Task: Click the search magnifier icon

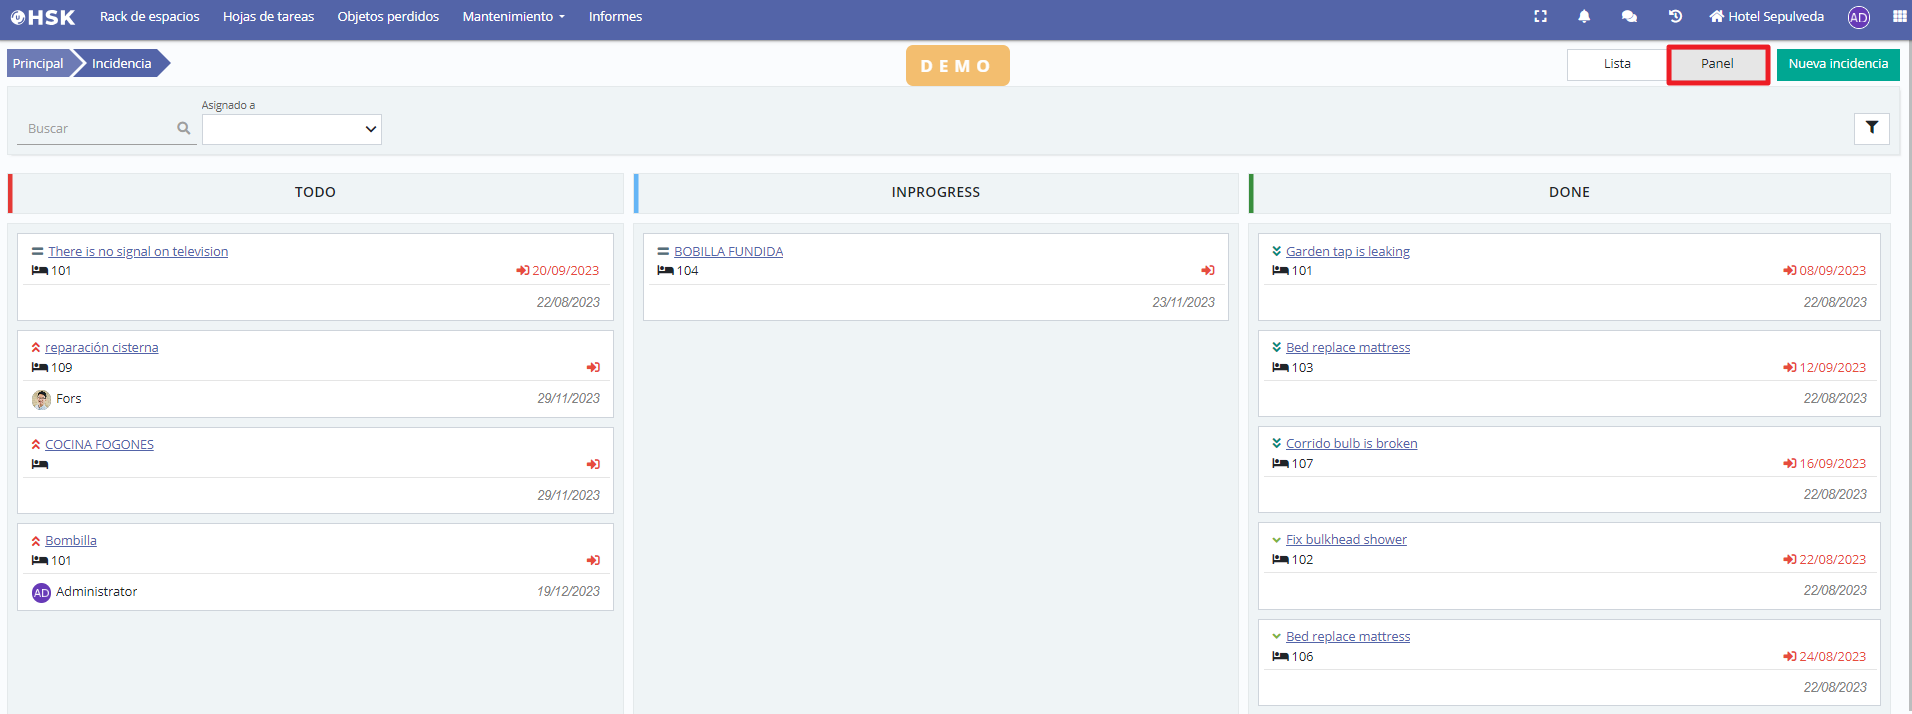Action: pos(183,128)
